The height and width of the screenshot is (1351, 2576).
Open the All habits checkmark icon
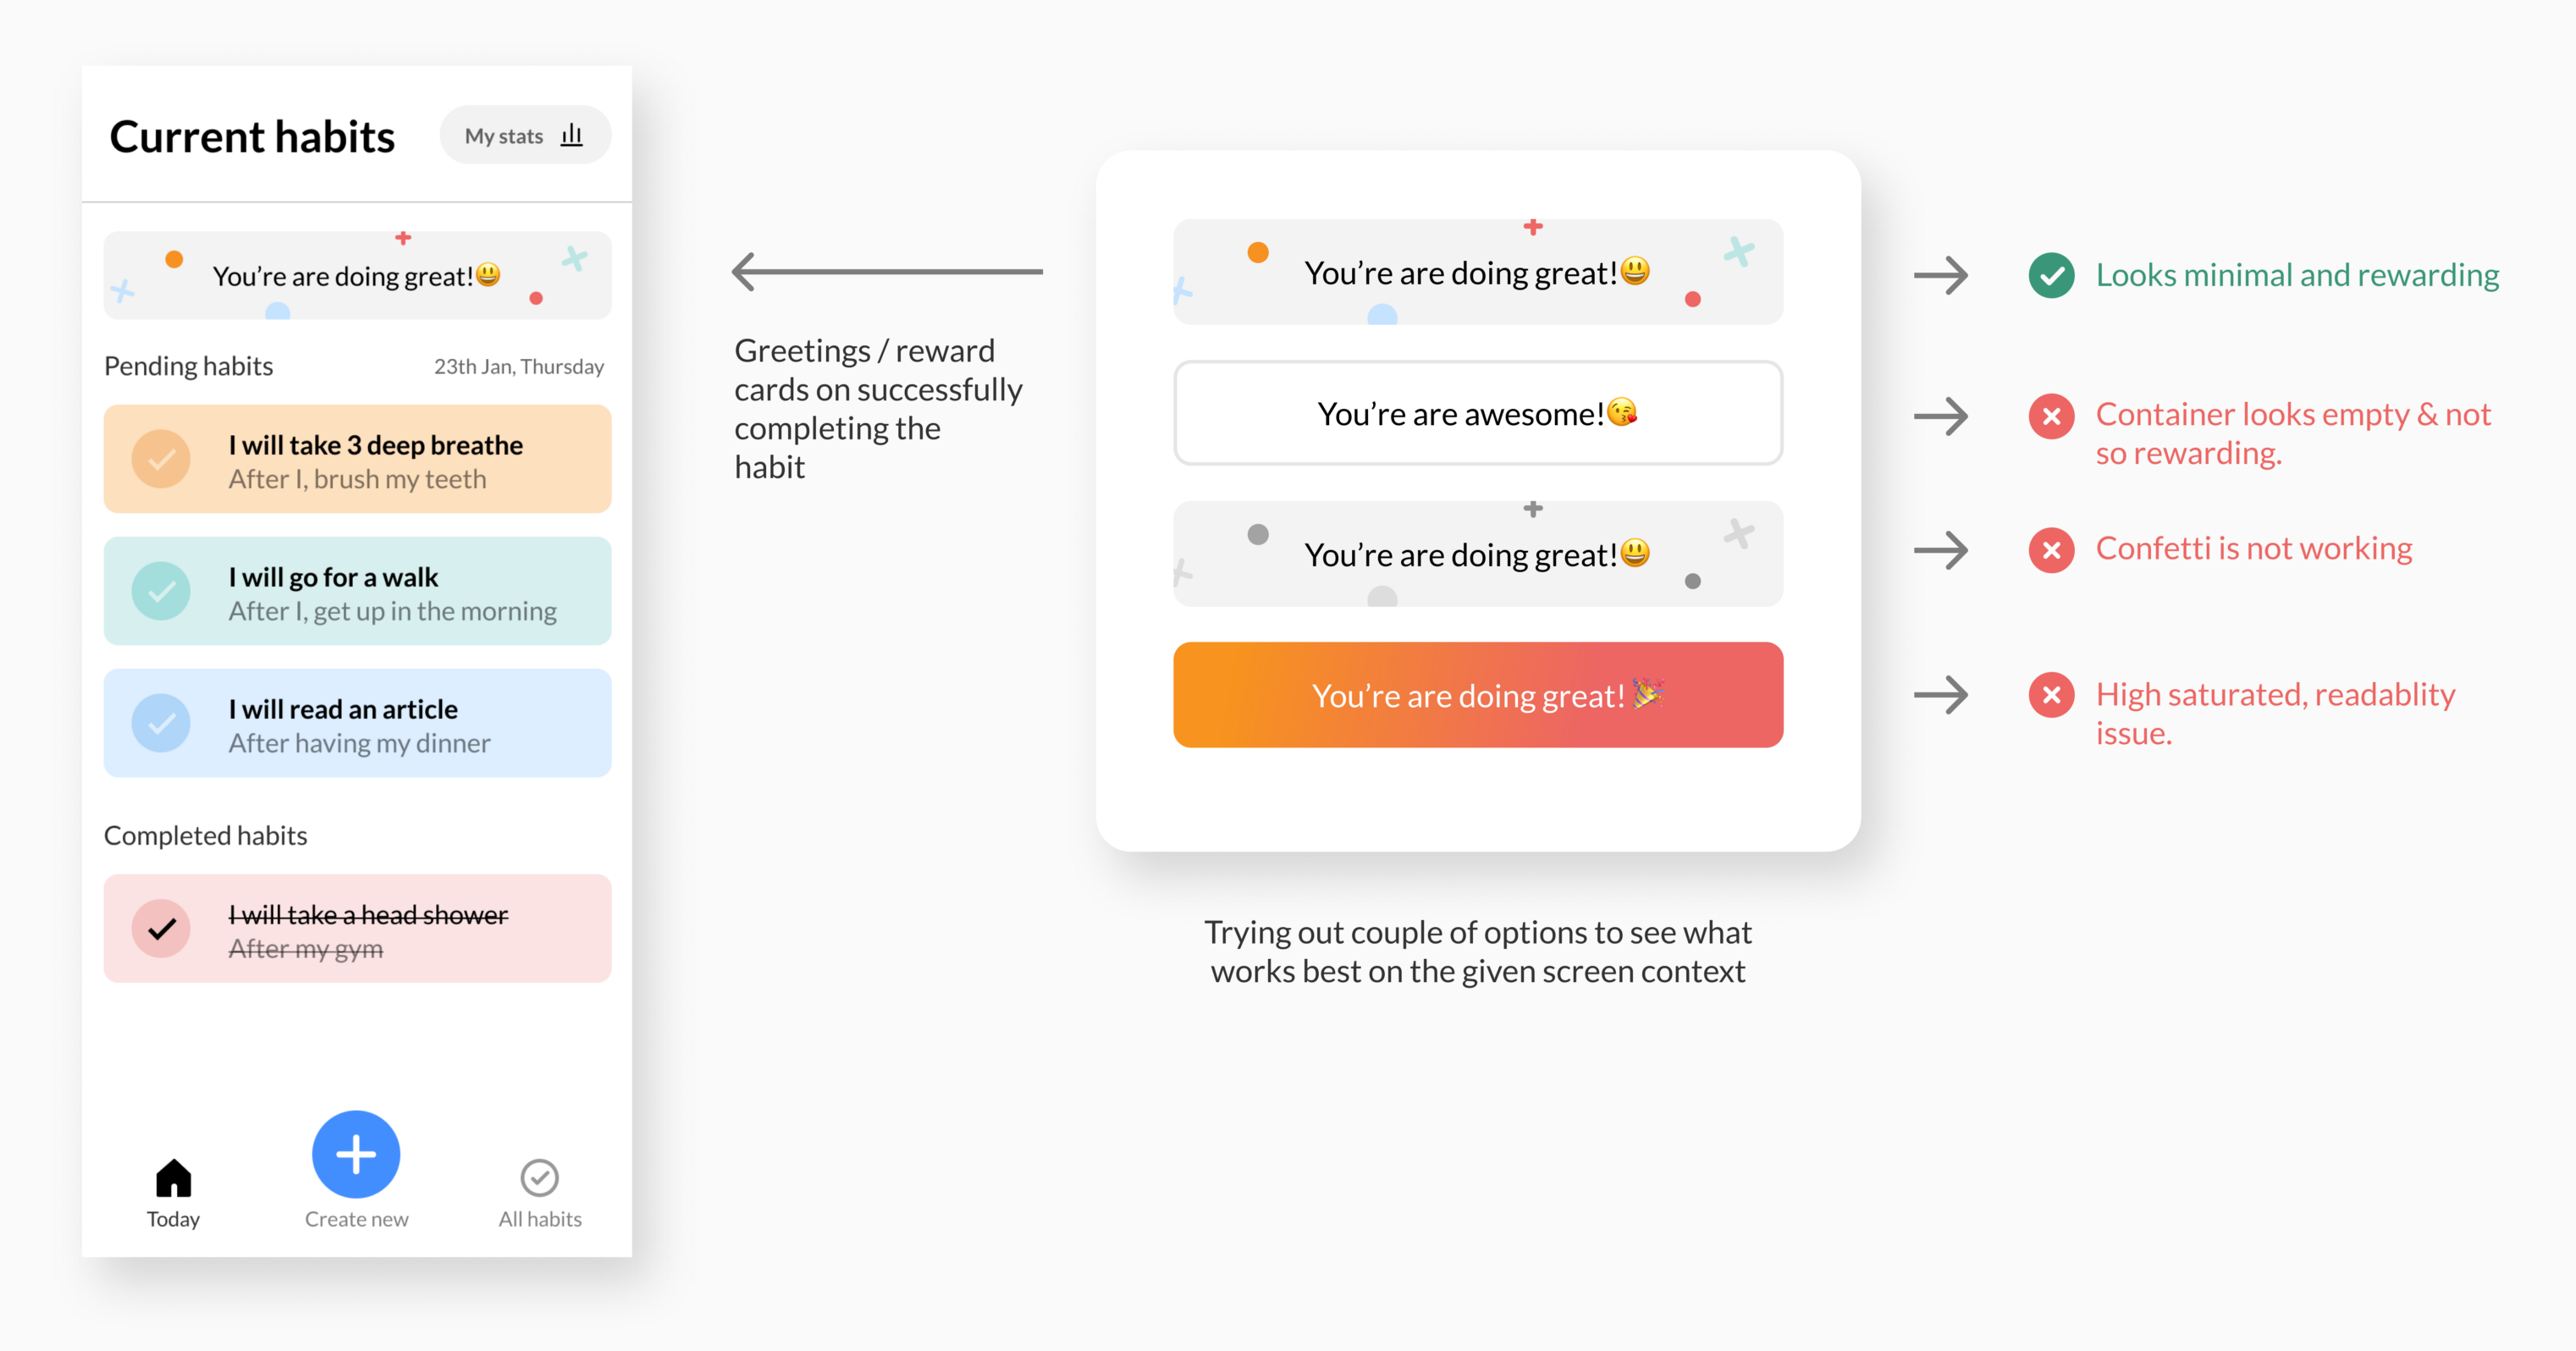pos(540,1177)
